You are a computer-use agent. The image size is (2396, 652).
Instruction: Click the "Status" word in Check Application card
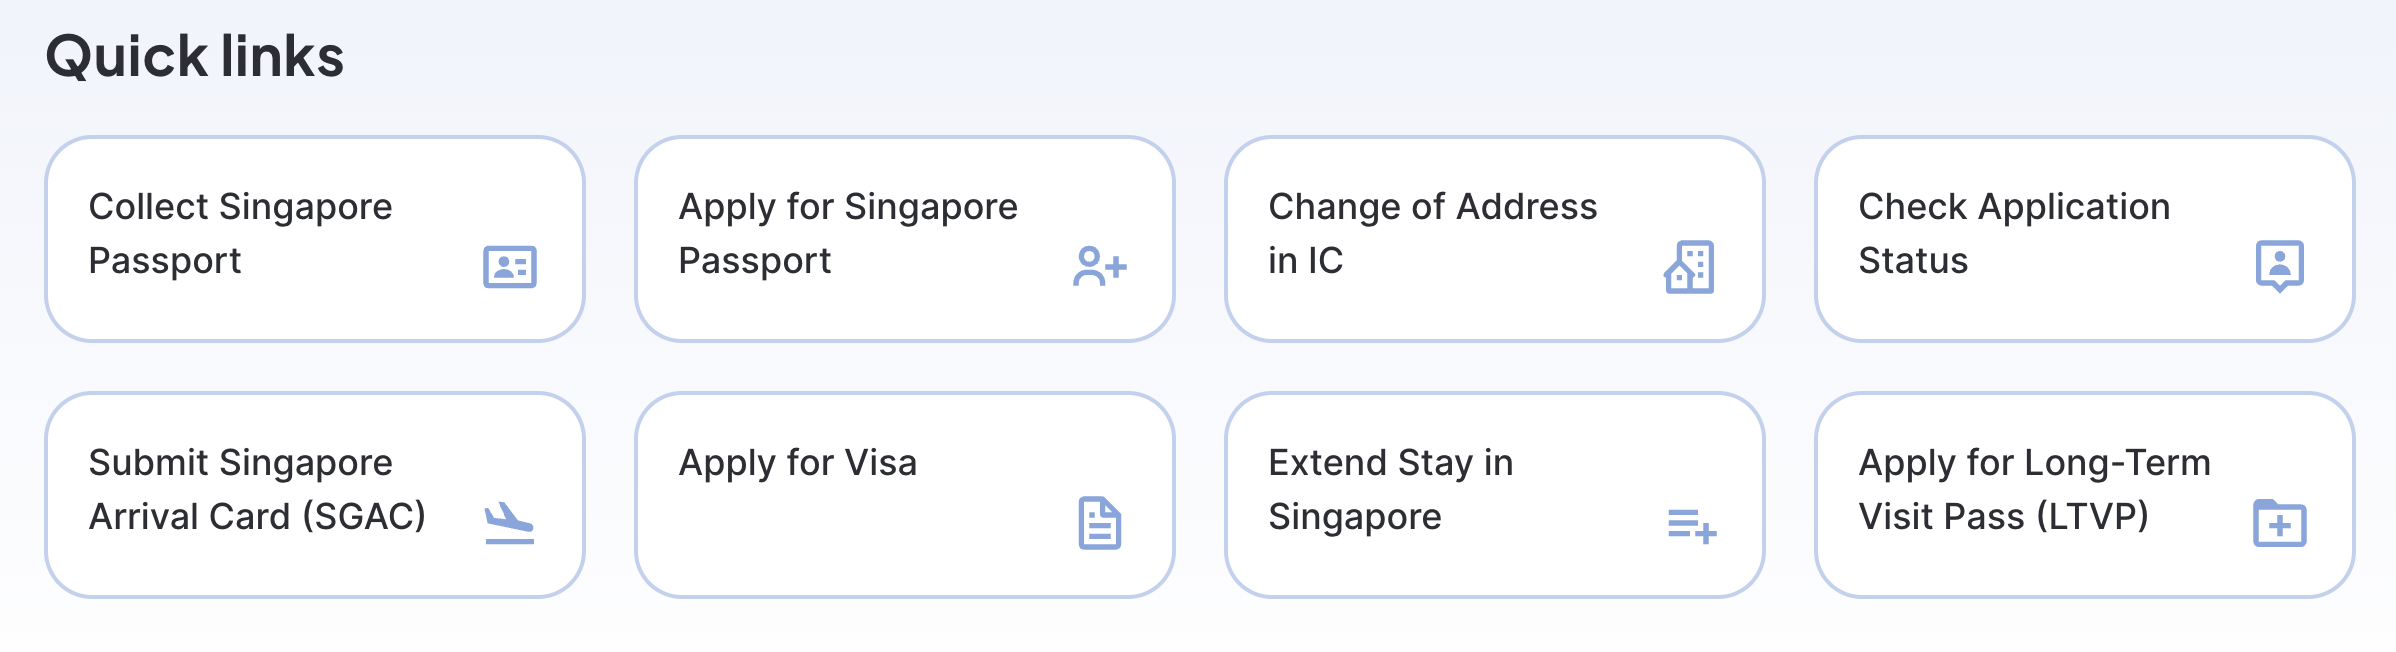pyautogui.click(x=1913, y=261)
